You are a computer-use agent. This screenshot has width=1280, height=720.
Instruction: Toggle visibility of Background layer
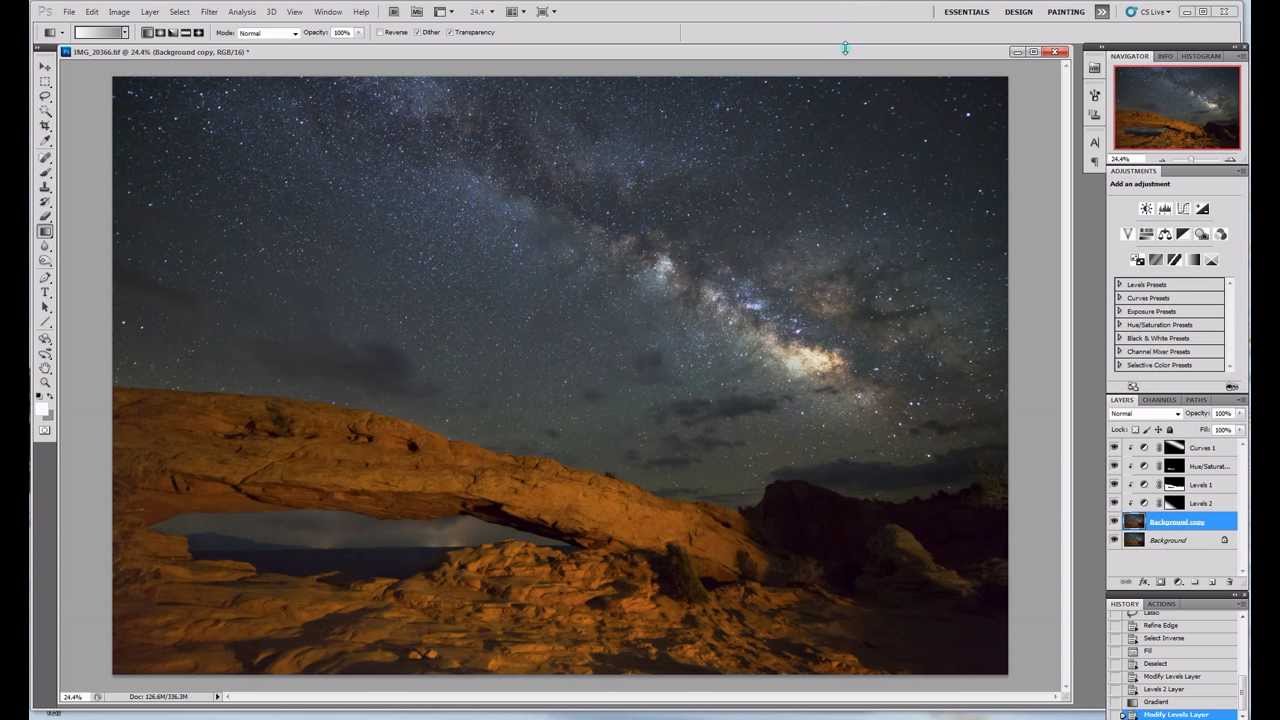[x=1114, y=540]
